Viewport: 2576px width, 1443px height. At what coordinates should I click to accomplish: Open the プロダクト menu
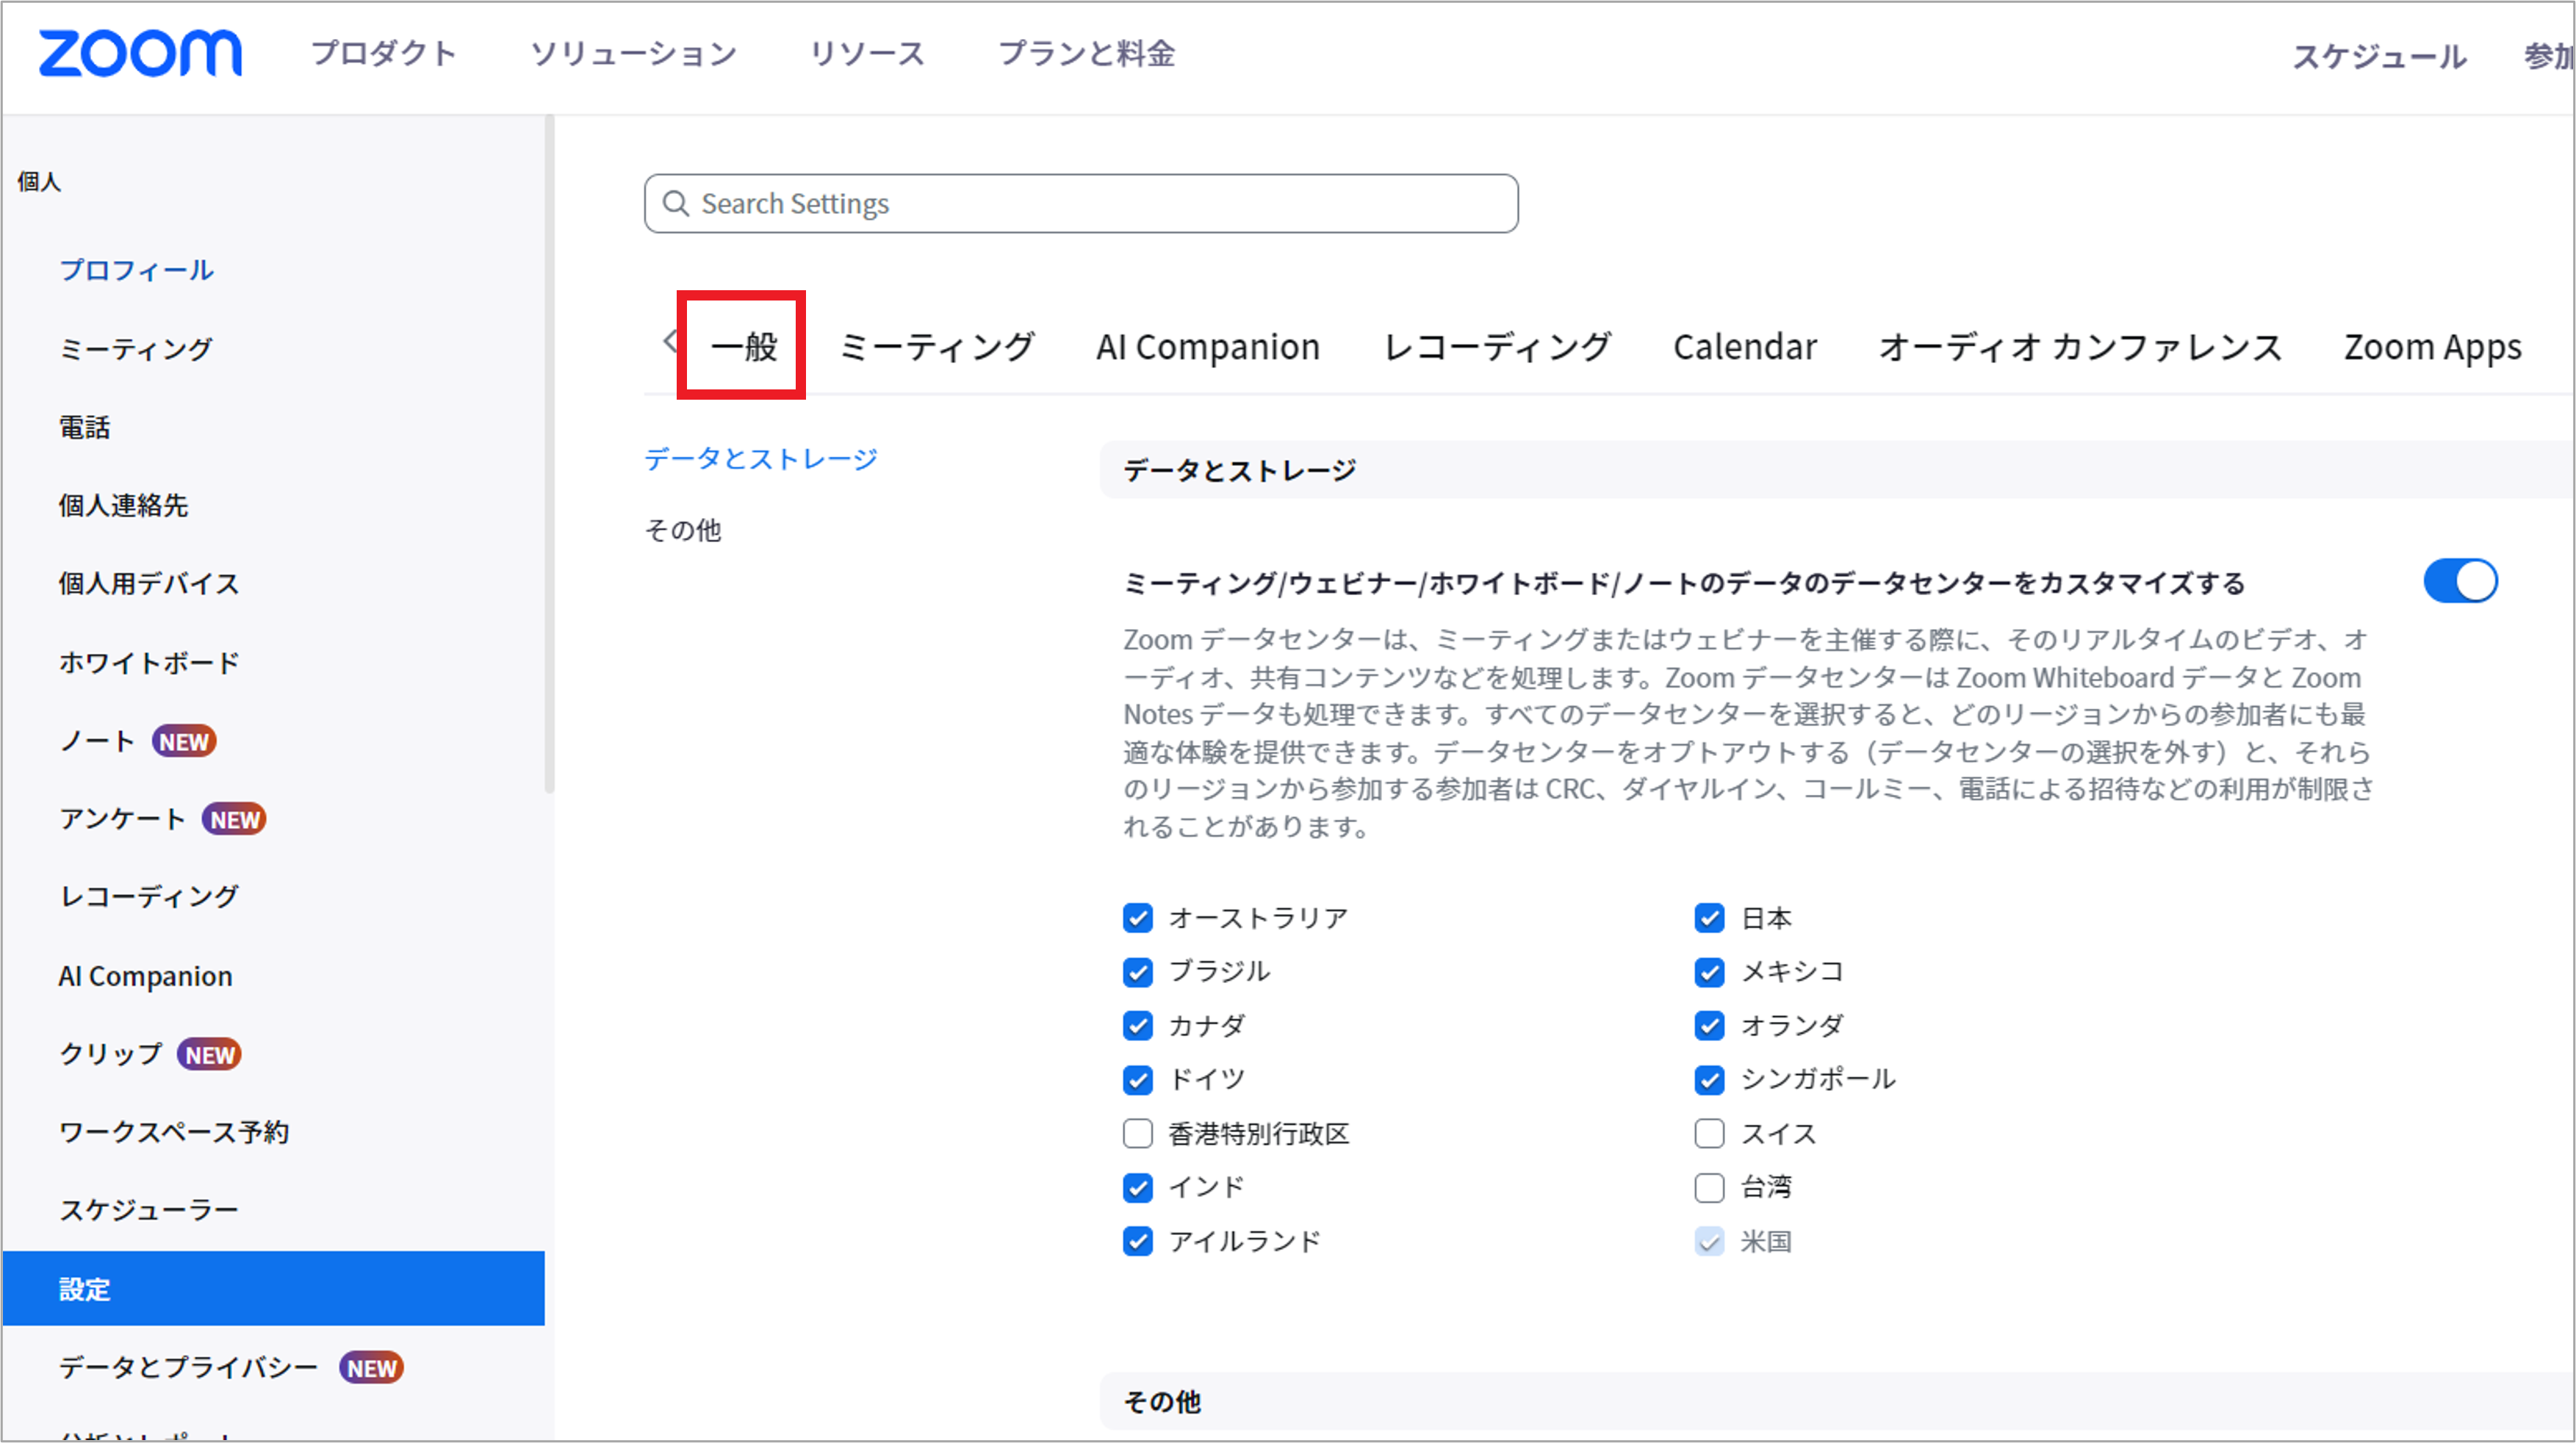click(x=384, y=53)
